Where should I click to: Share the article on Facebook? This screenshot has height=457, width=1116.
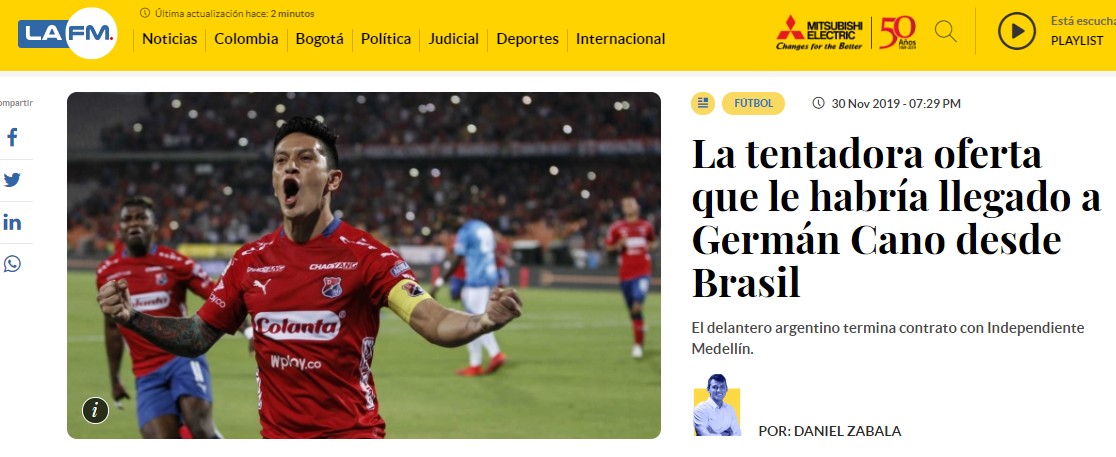click(12, 137)
